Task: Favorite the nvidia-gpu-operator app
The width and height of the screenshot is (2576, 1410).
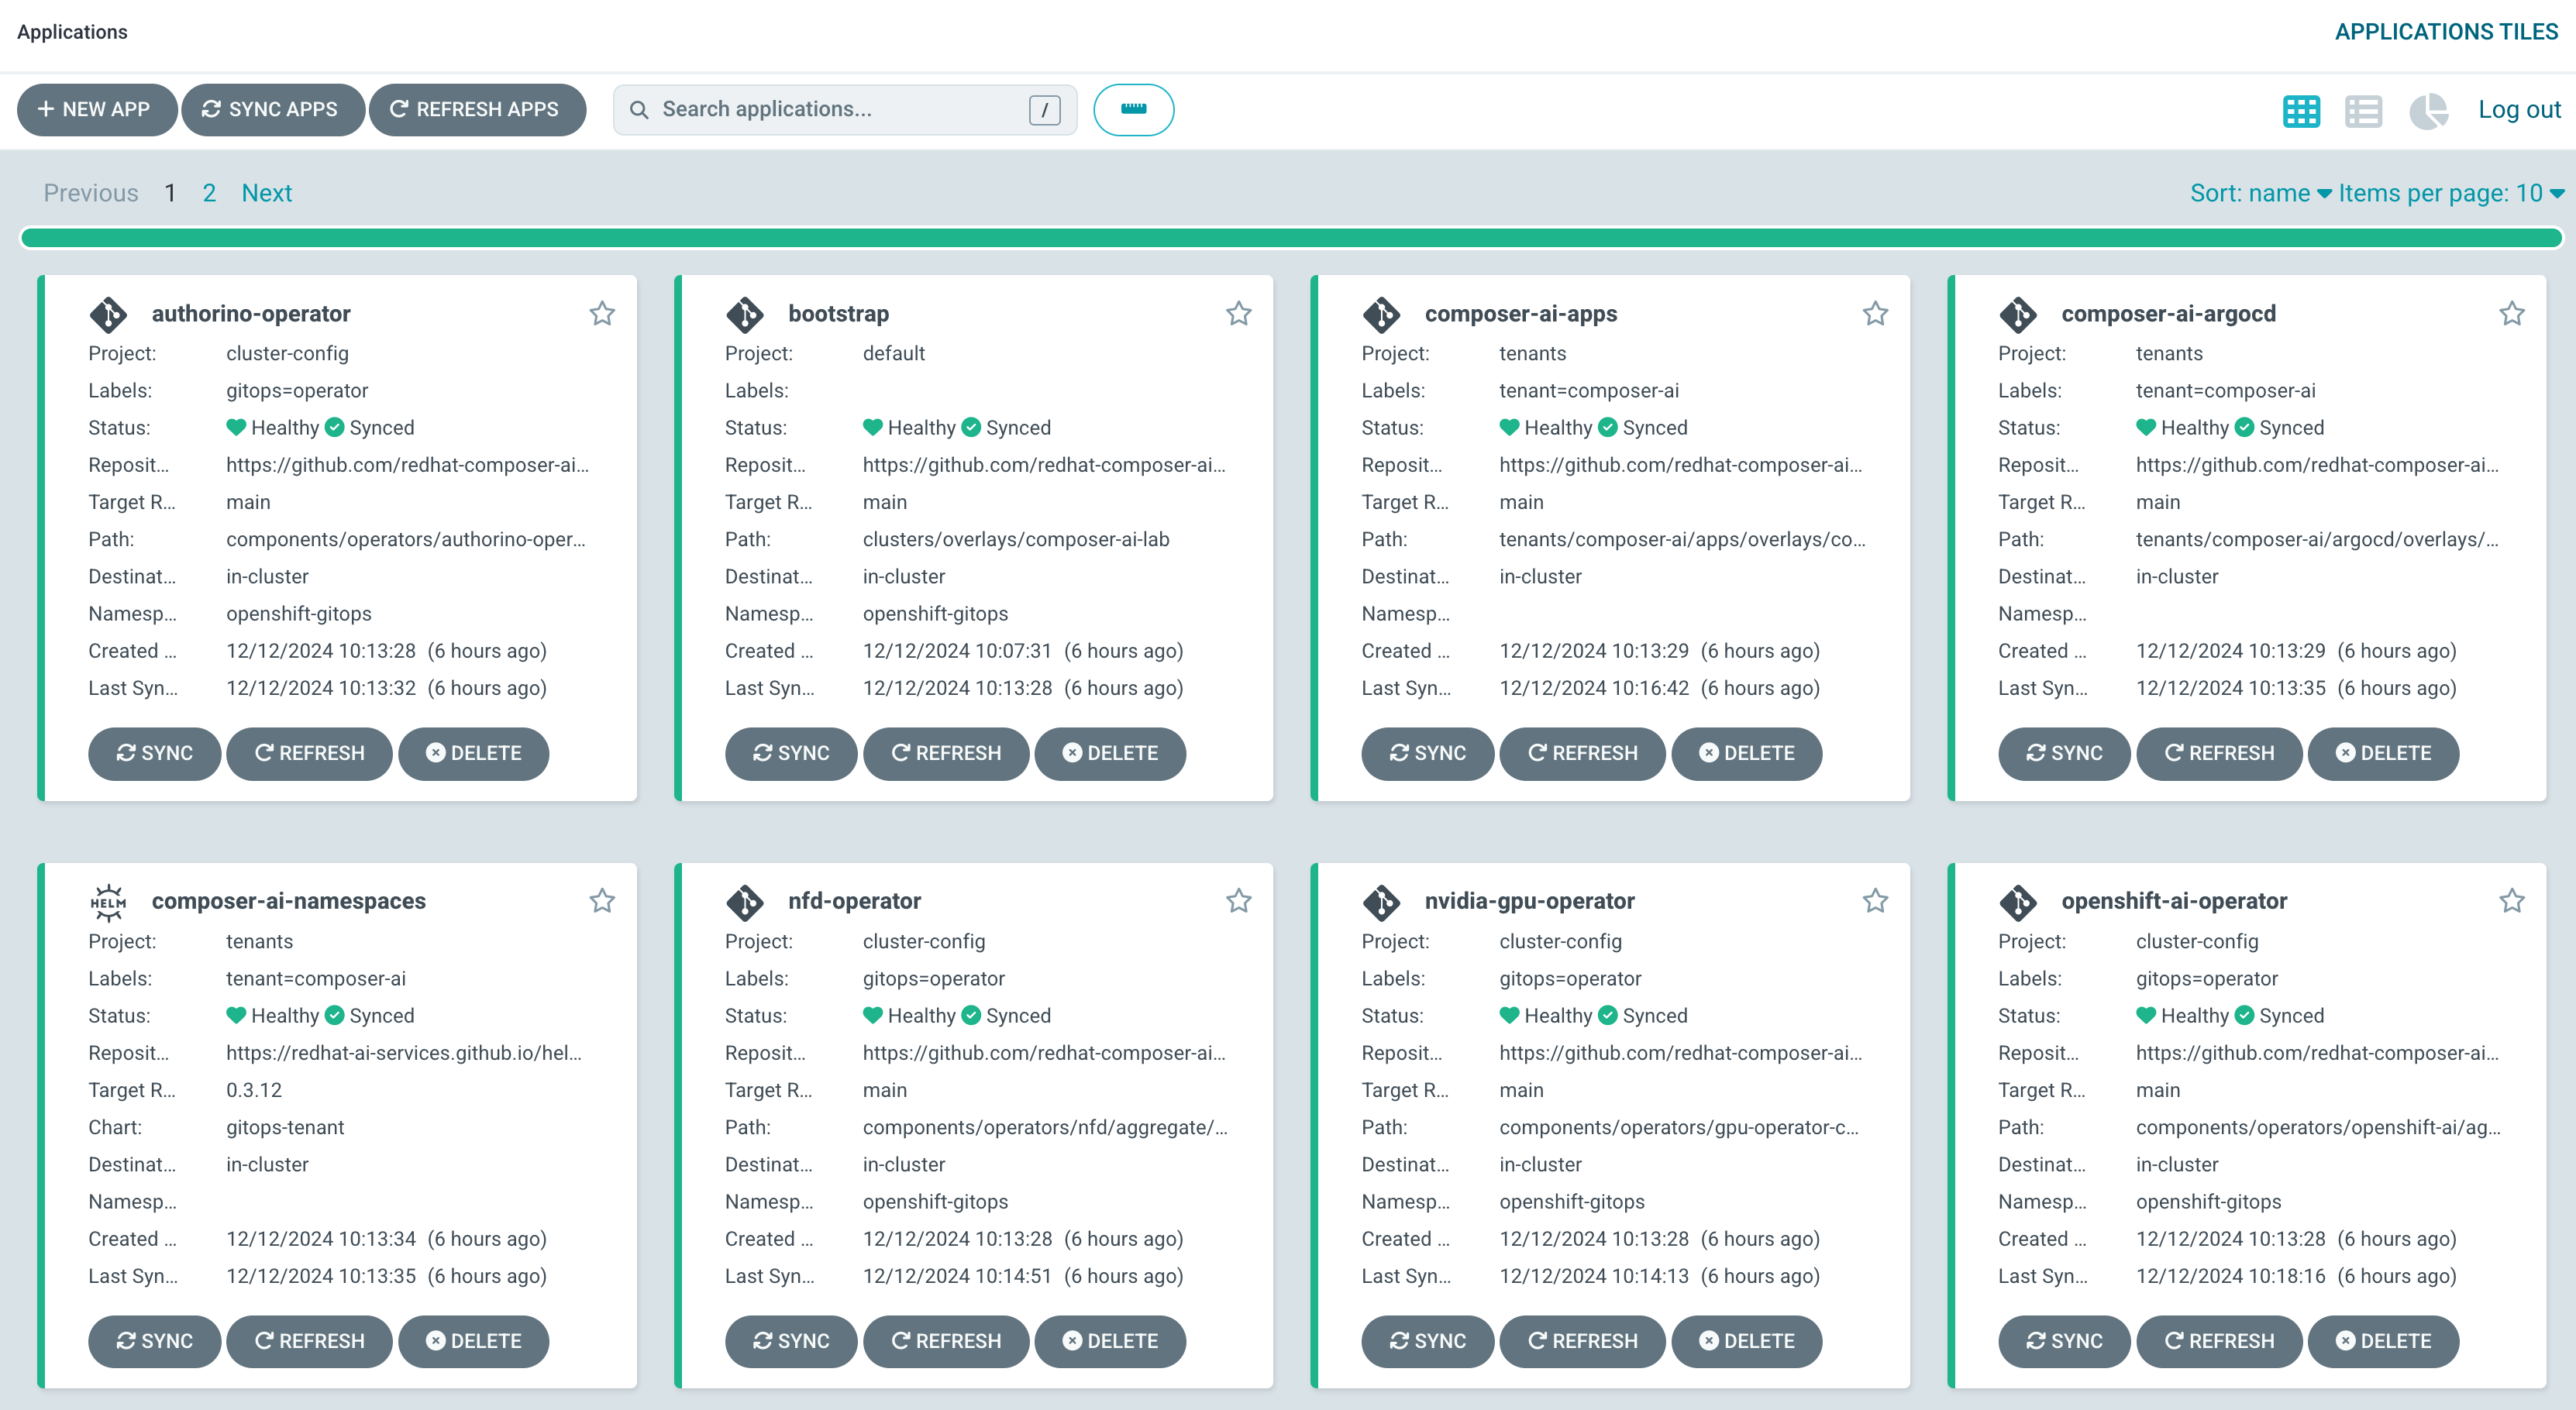Action: (1875, 901)
